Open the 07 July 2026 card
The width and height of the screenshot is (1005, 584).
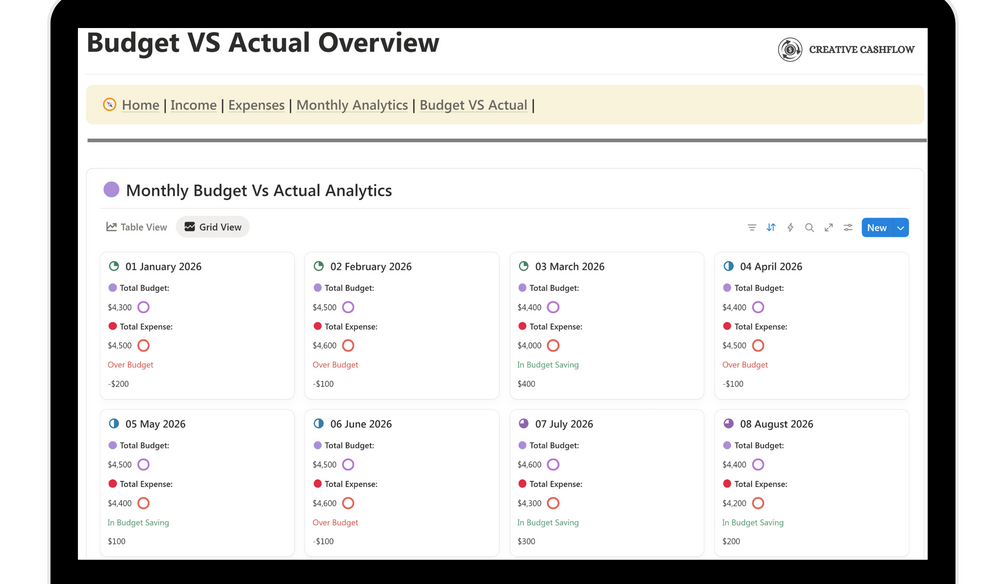coord(563,424)
